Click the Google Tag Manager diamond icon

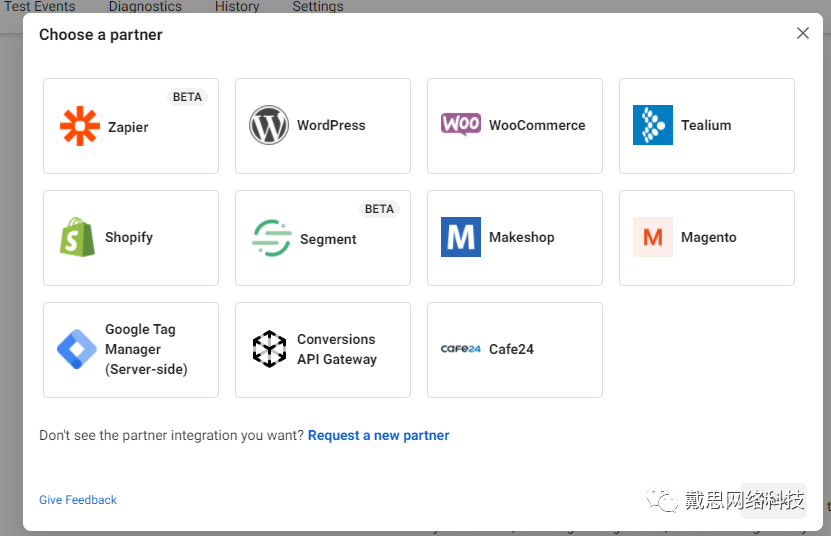pos(77,349)
